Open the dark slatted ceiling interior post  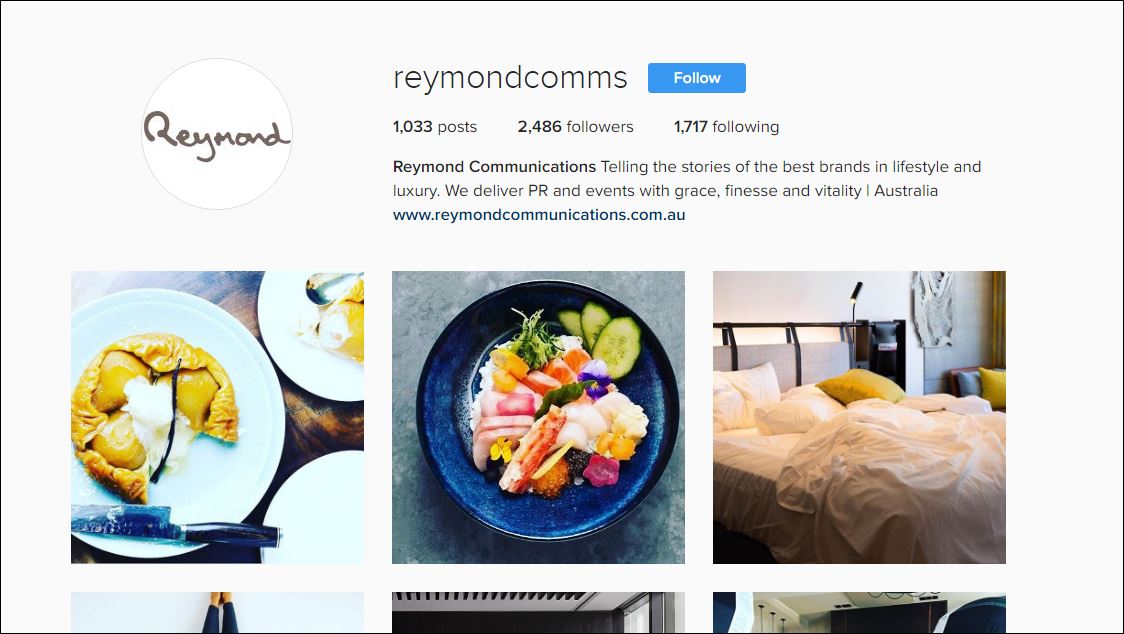tap(538, 612)
